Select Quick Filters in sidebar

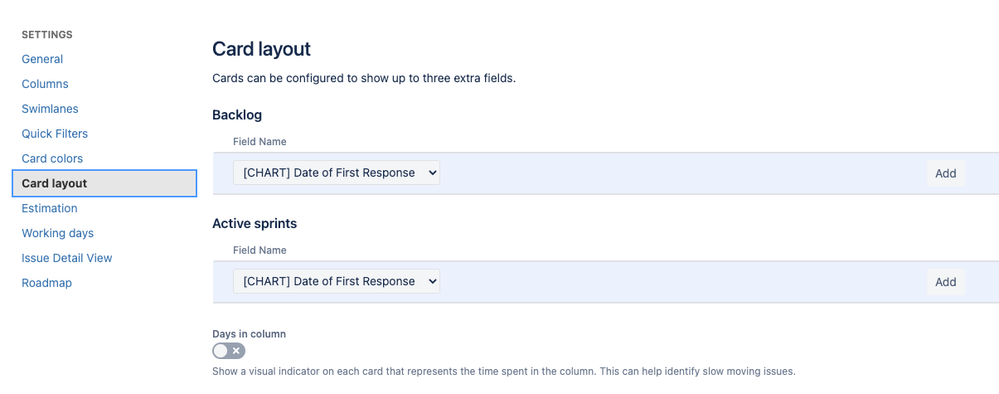(x=55, y=134)
